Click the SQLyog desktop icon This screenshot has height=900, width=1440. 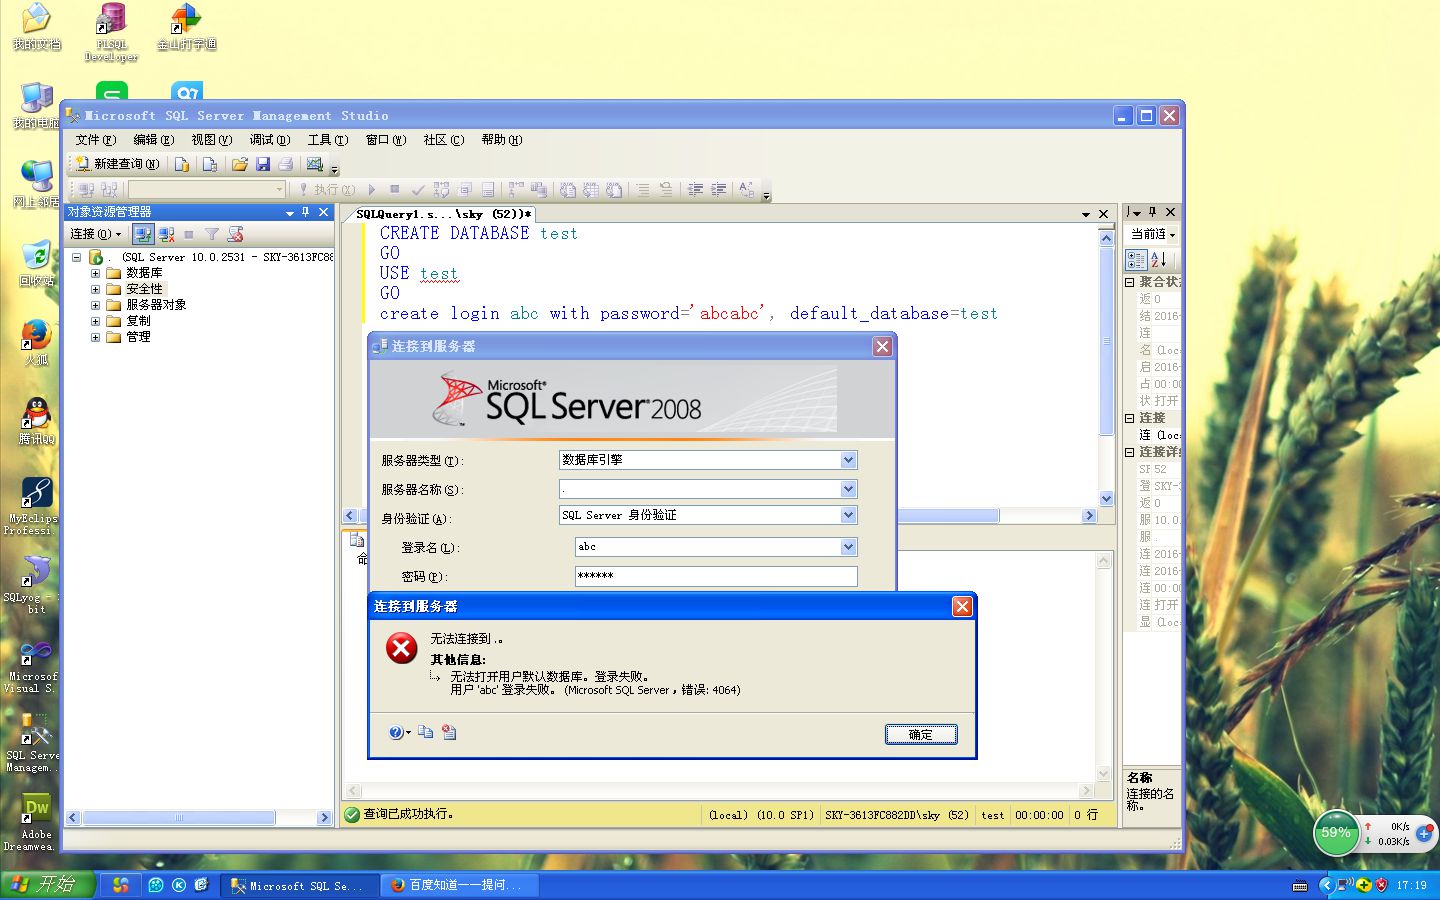click(36, 585)
